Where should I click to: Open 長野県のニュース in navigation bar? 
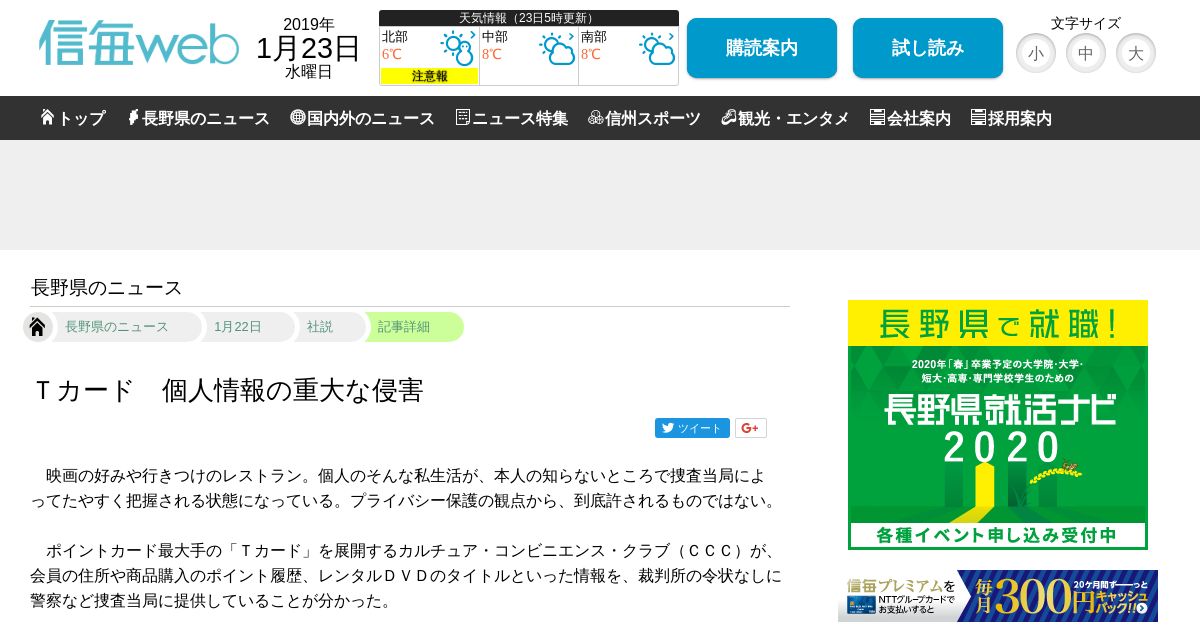(x=198, y=118)
